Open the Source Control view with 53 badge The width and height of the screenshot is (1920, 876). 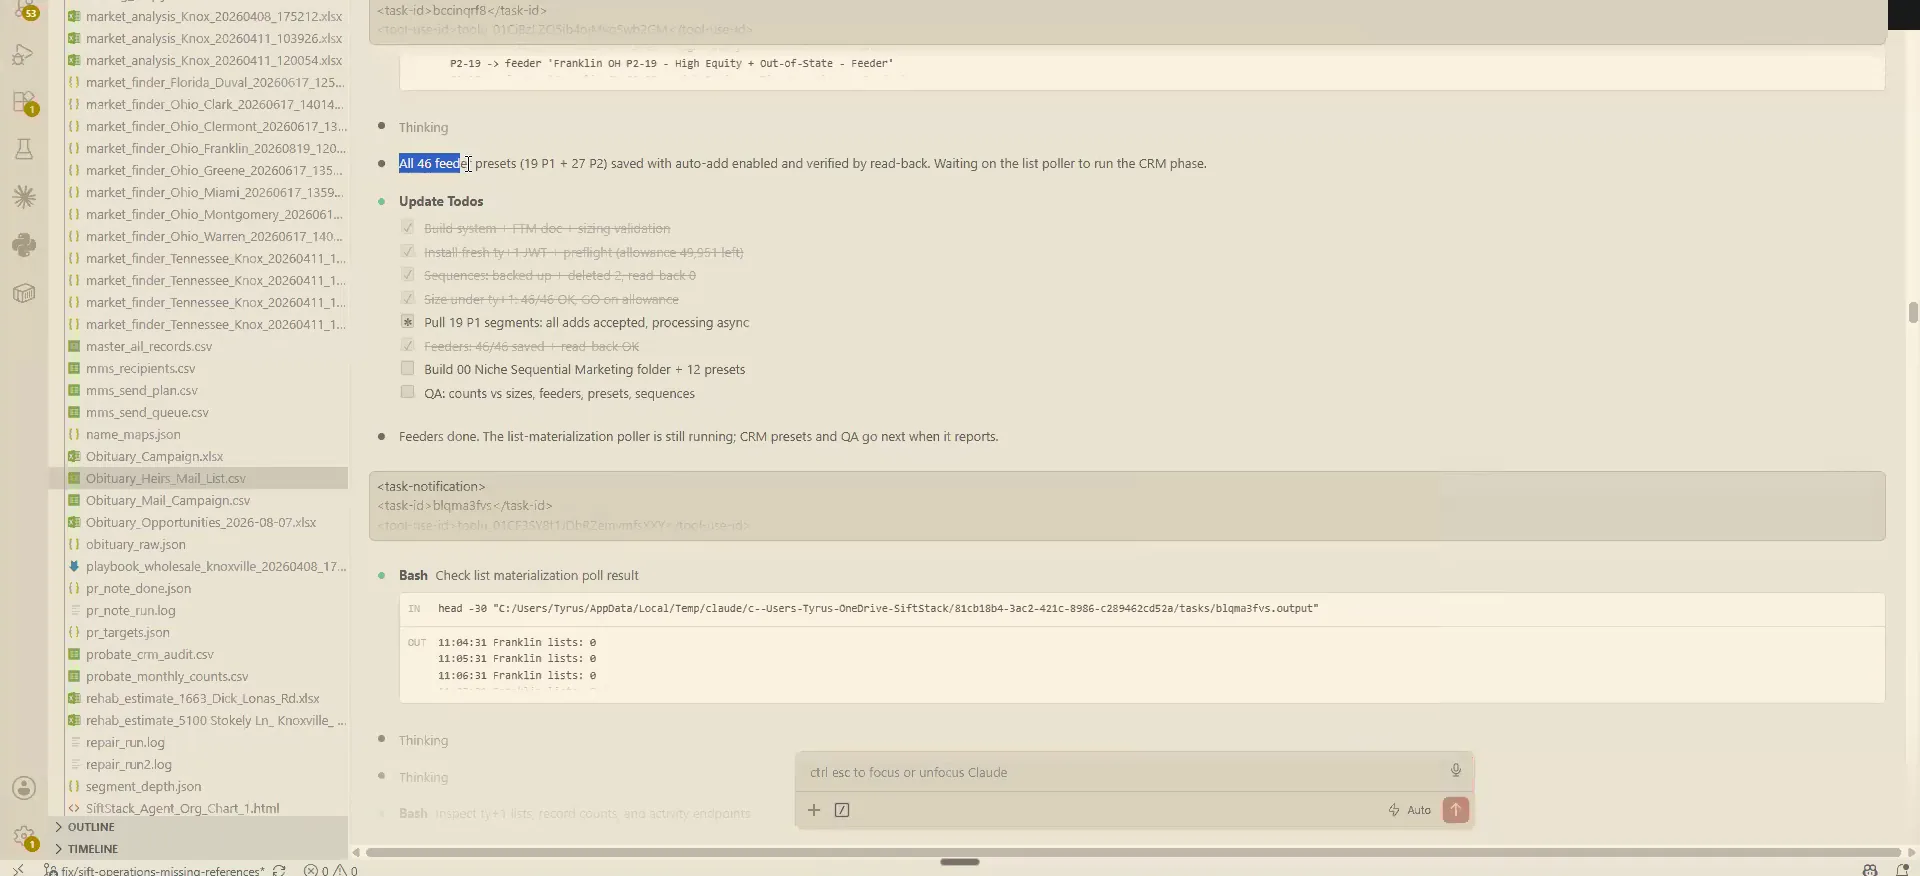click(x=24, y=10)
